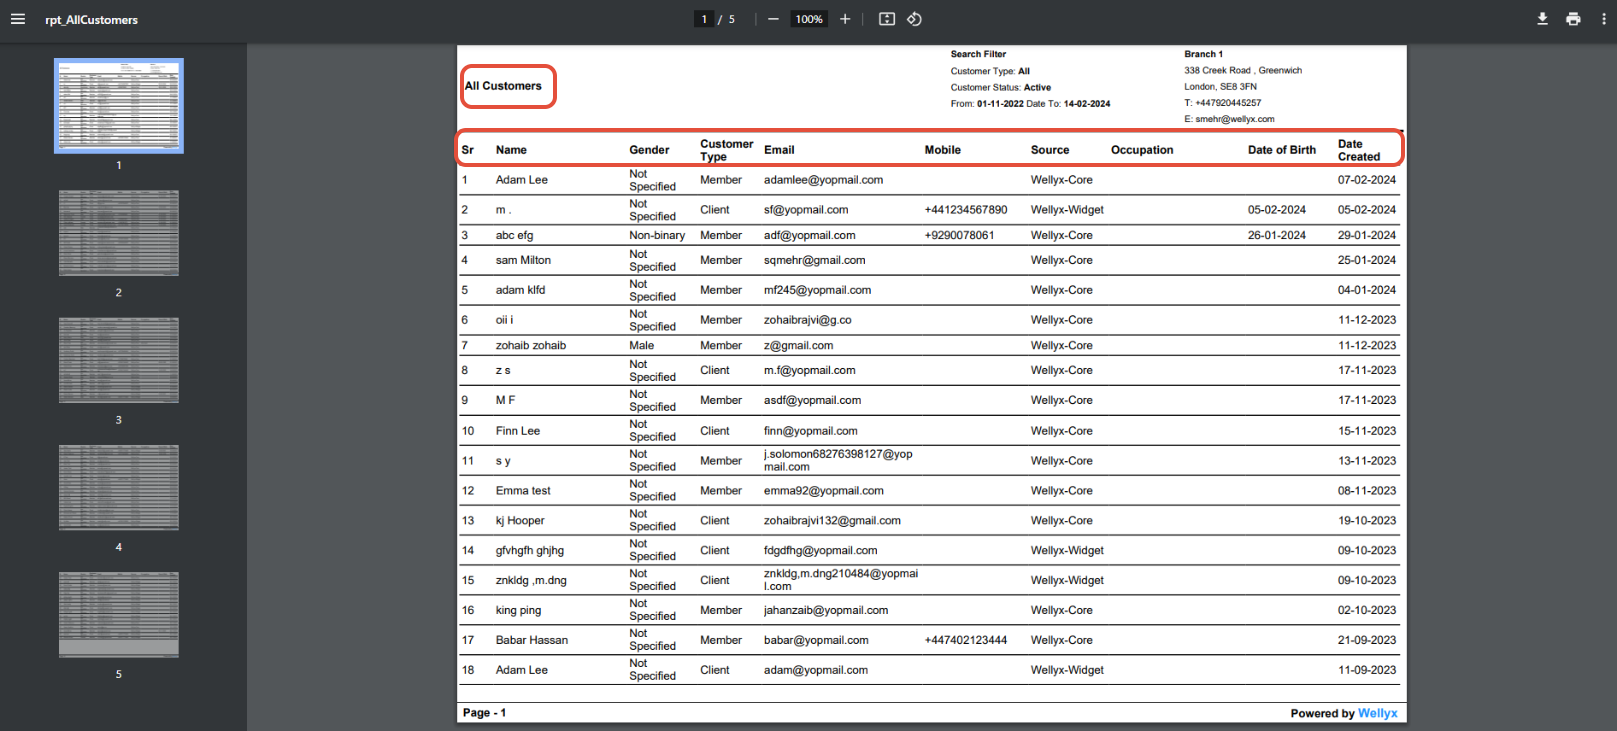Select page 1 thumbnail

119,106
